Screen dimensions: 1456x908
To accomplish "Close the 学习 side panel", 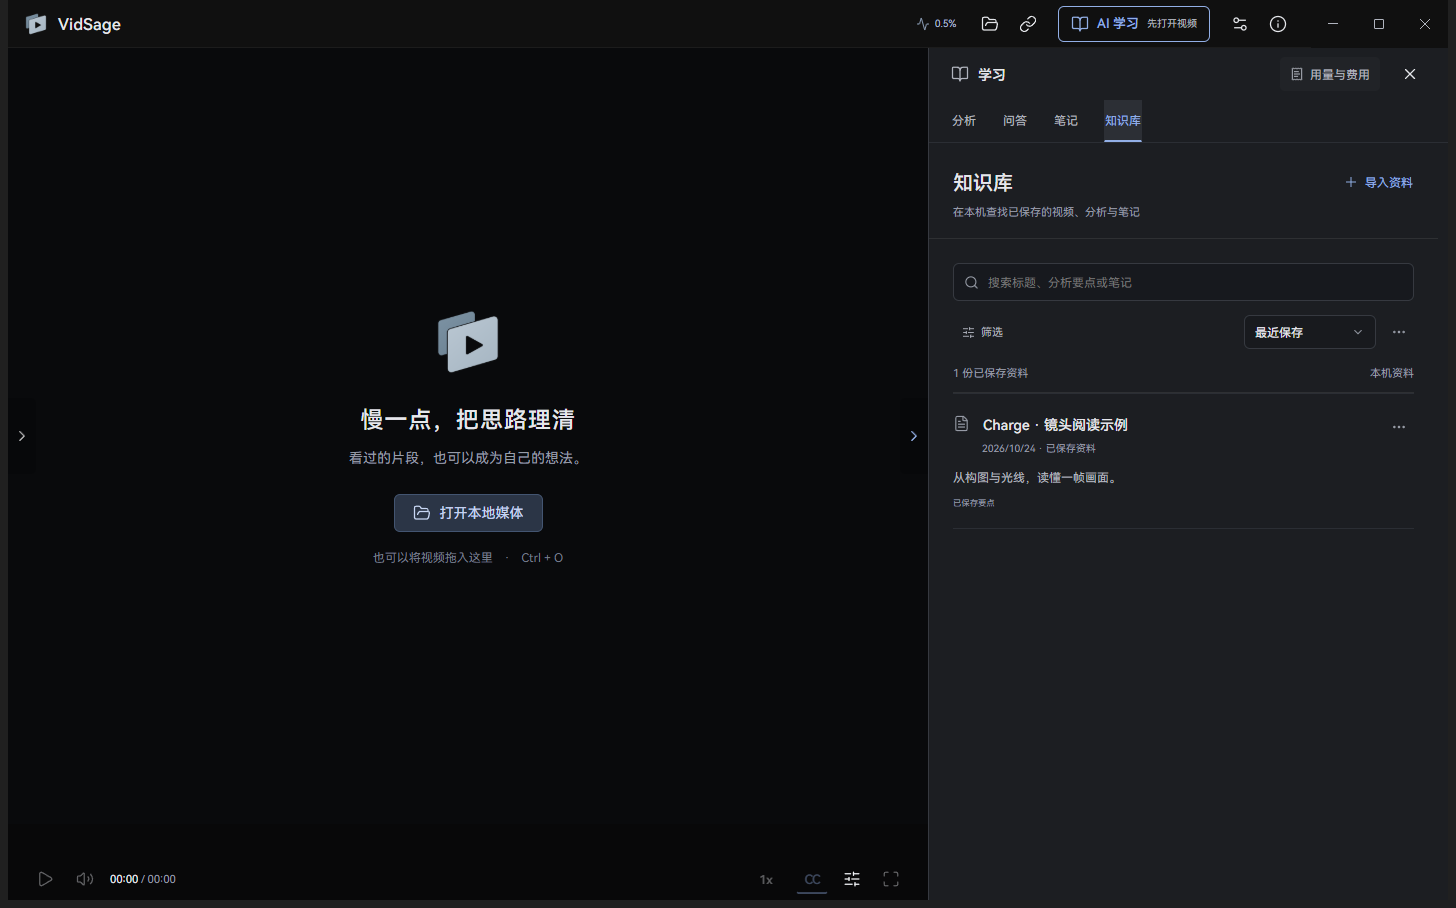I will 1410,74.
